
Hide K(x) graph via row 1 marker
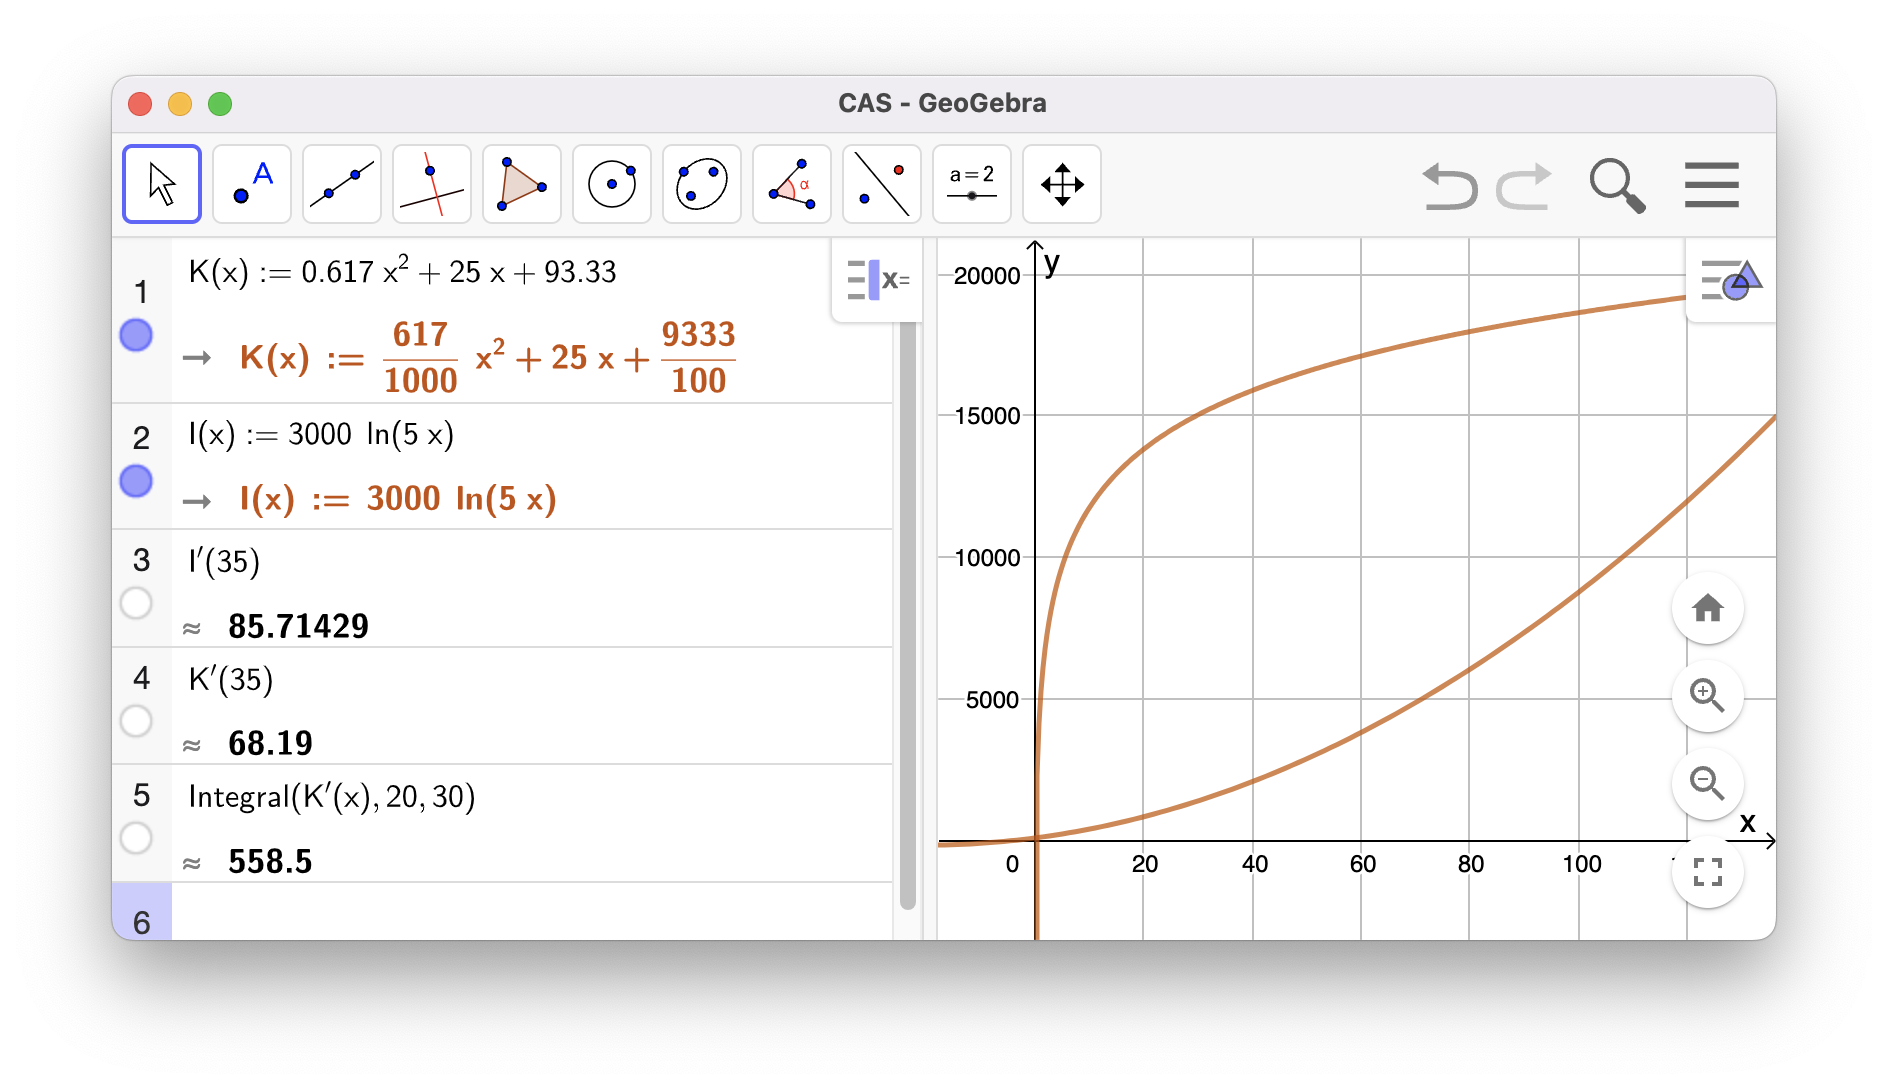tap(136, 335)
